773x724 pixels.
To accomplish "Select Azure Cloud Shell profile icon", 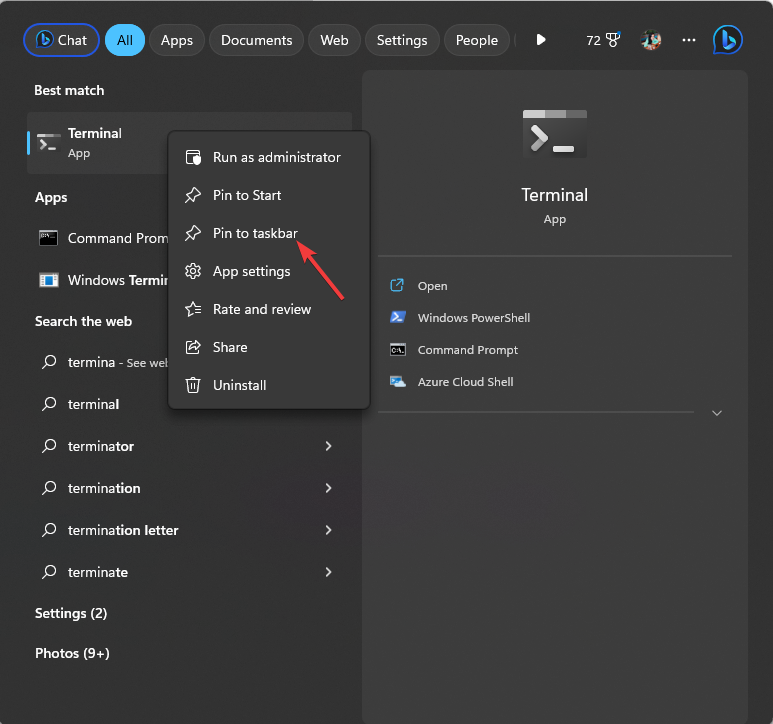I will (x=397, y=382).
